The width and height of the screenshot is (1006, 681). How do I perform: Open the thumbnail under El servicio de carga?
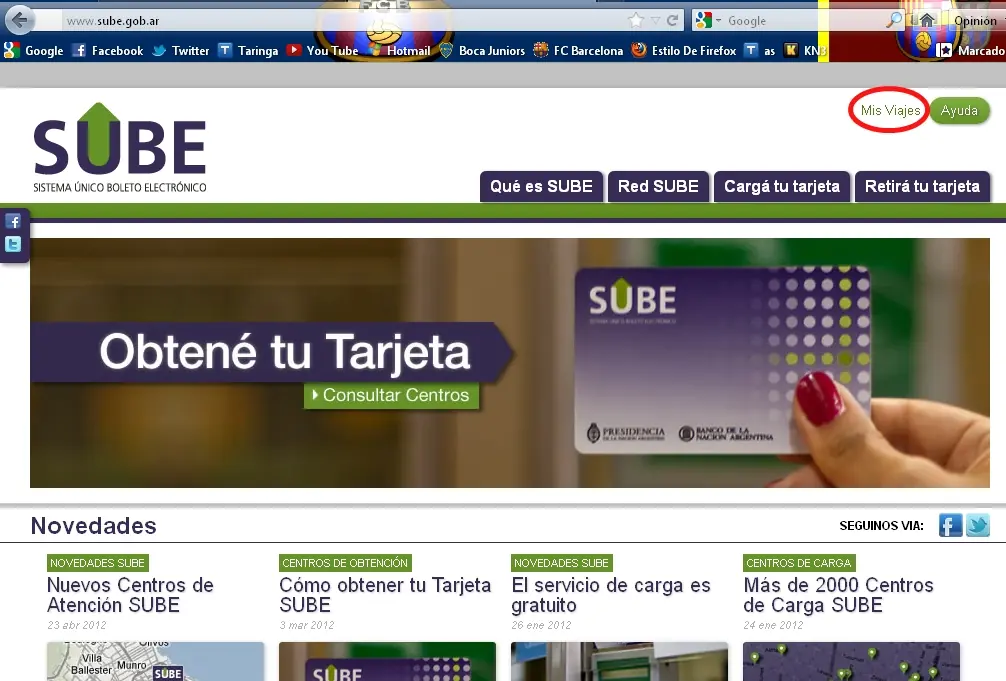pos(620,661)
